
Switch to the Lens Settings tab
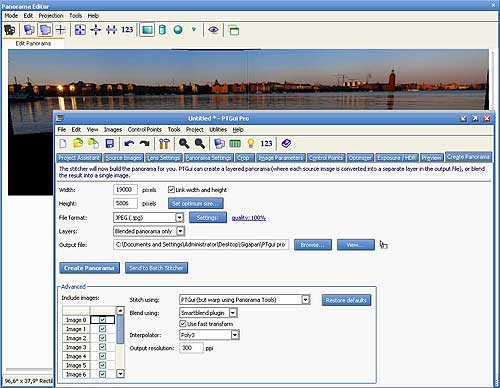click(x=164, y=158)
